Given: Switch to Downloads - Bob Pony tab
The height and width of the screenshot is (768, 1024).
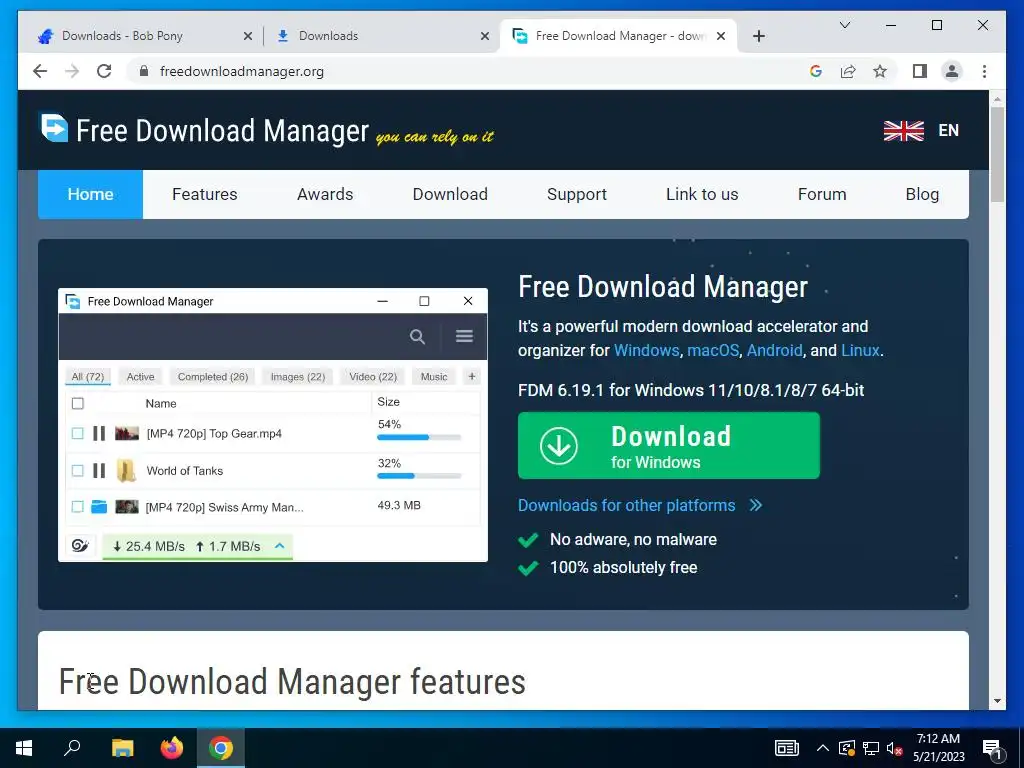Looking at the screenshot, I should (144, 36).
